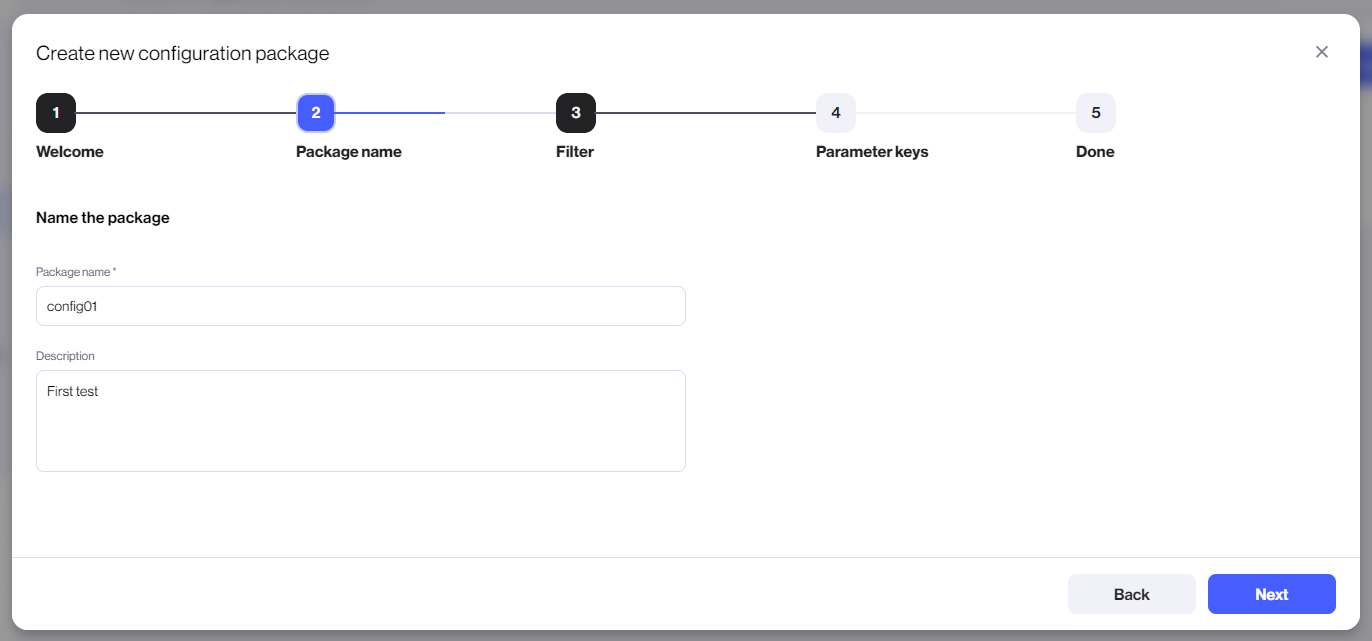Click the Description text area
This screenshot has height=641, width=1372.
click(x=360, y=420)
